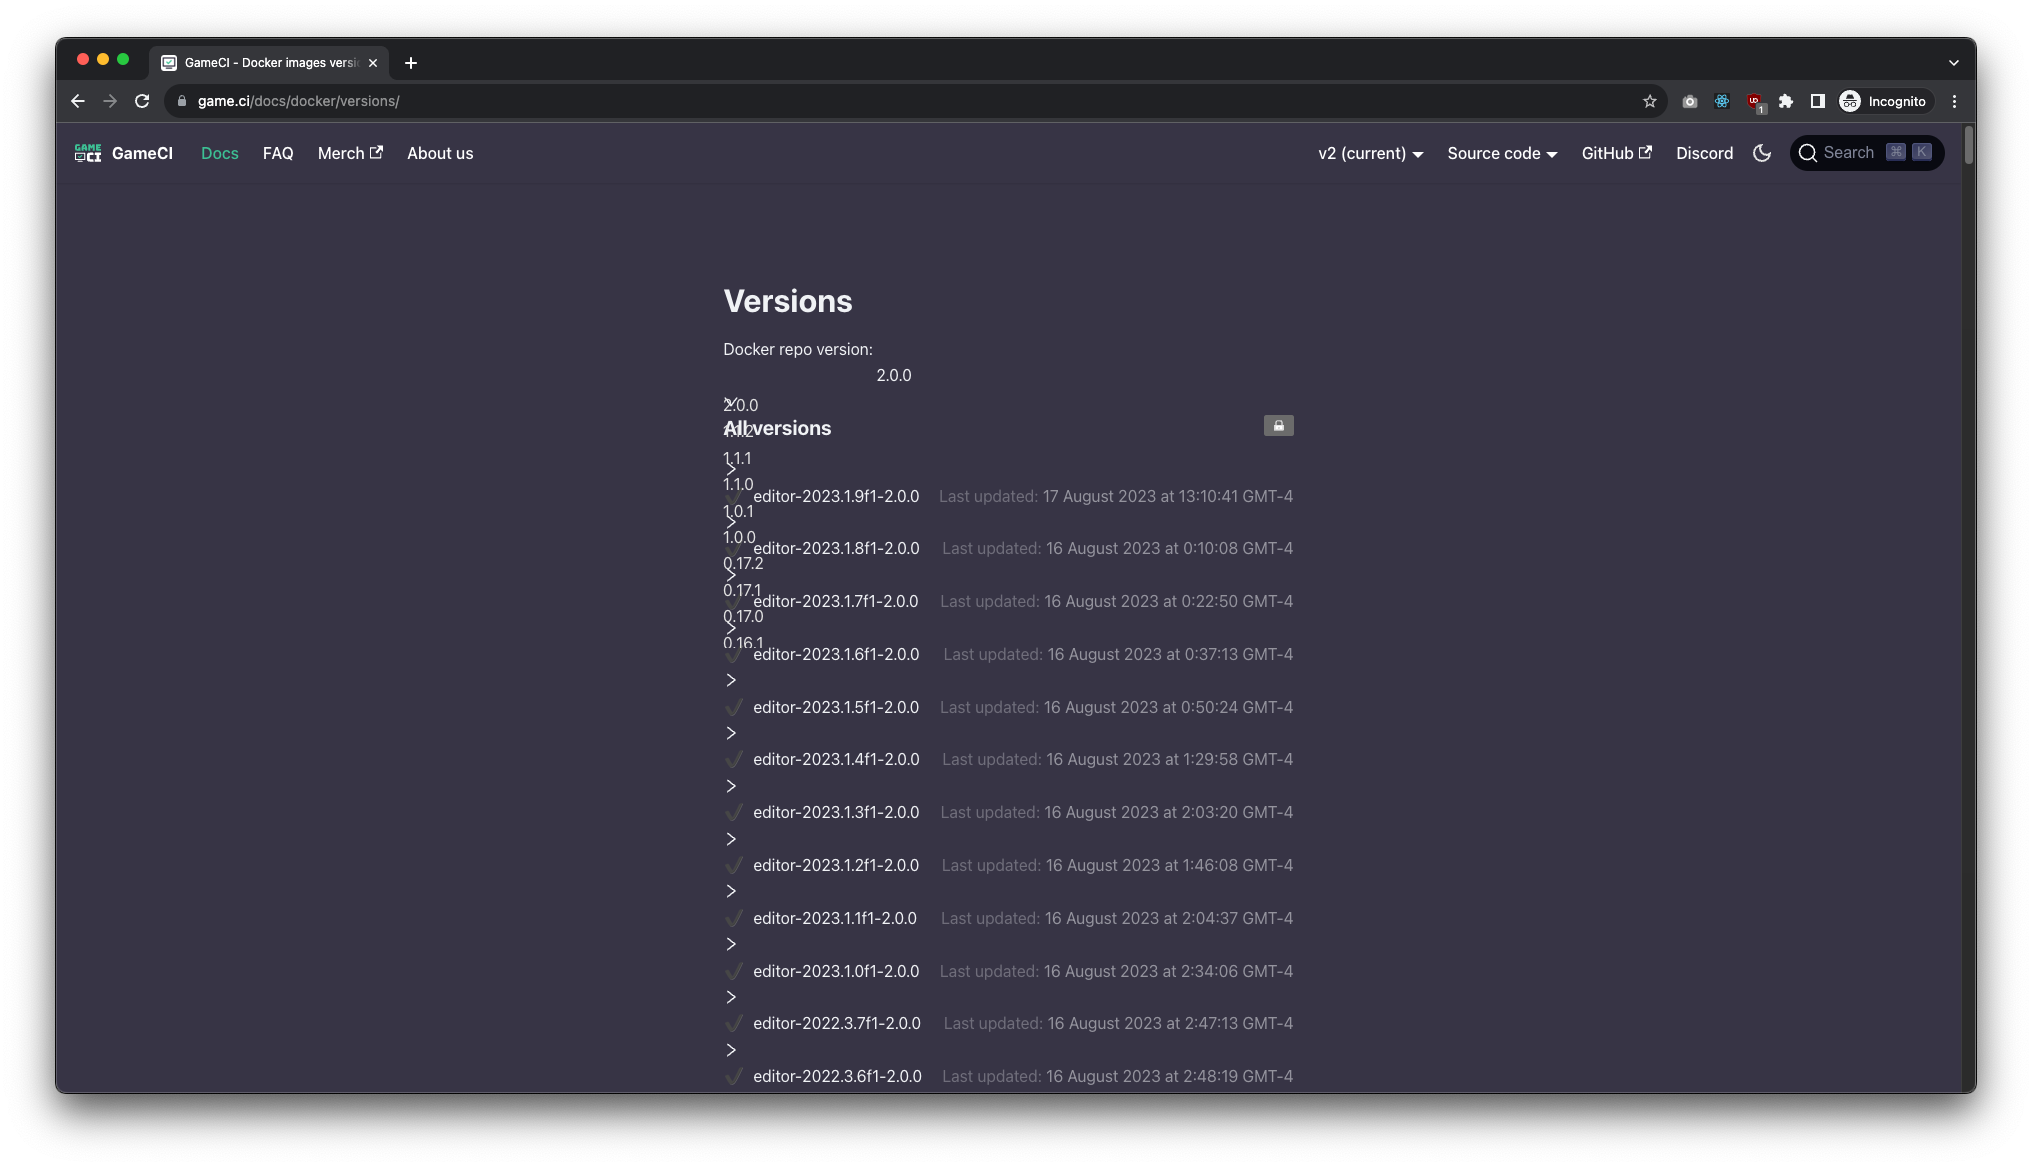This screenshot has height=1167, width=2032.
Task: Open the browser extensions puzzle icon
Action: [x=1786, y=101]
